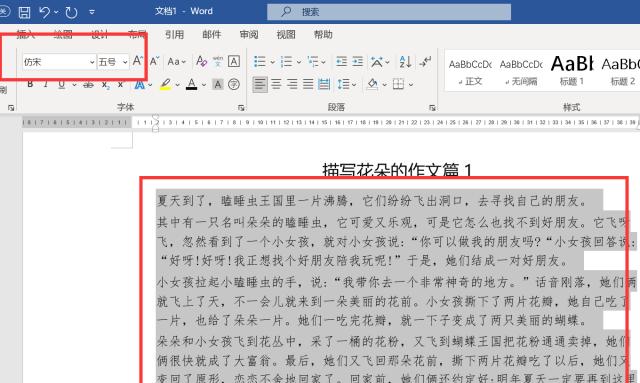
Task: Apply character border icon
Action: (233, 62)
